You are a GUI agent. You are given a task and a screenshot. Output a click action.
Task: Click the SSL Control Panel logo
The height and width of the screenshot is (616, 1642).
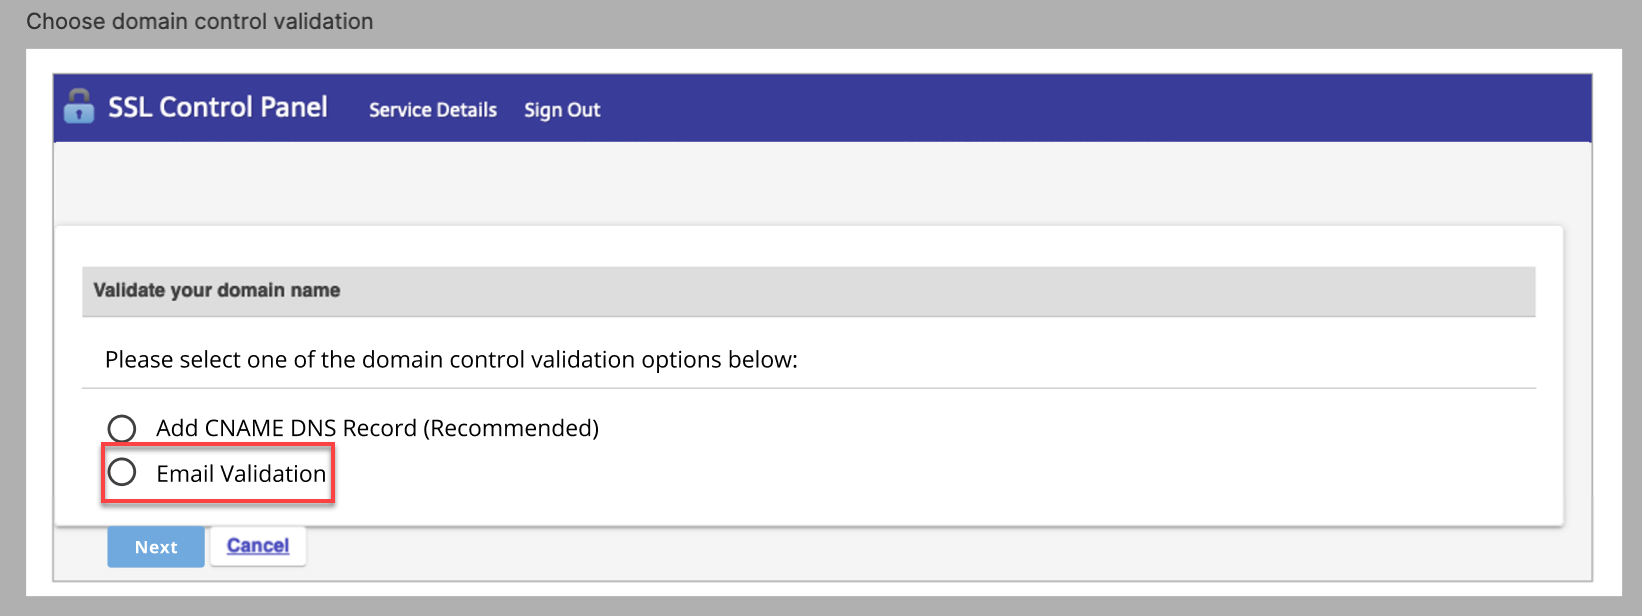[197, 107]
